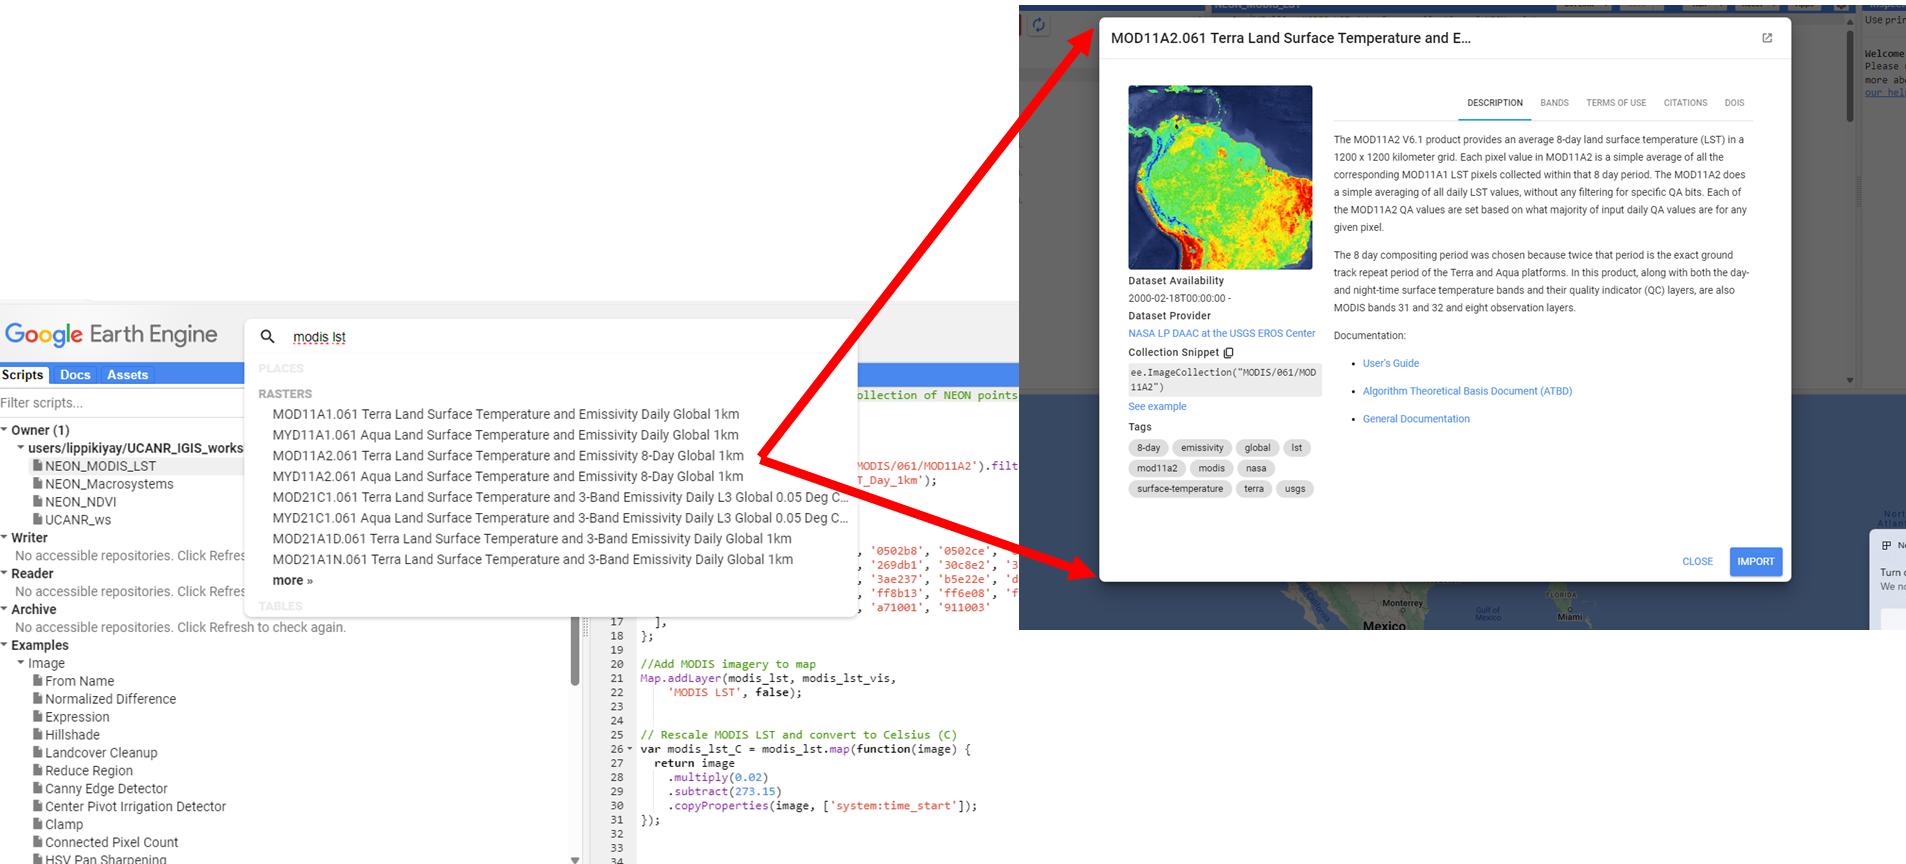The height and width of the screenshot is (864, 1906).
Task: Click the See example link
Action: (1157, 407)
